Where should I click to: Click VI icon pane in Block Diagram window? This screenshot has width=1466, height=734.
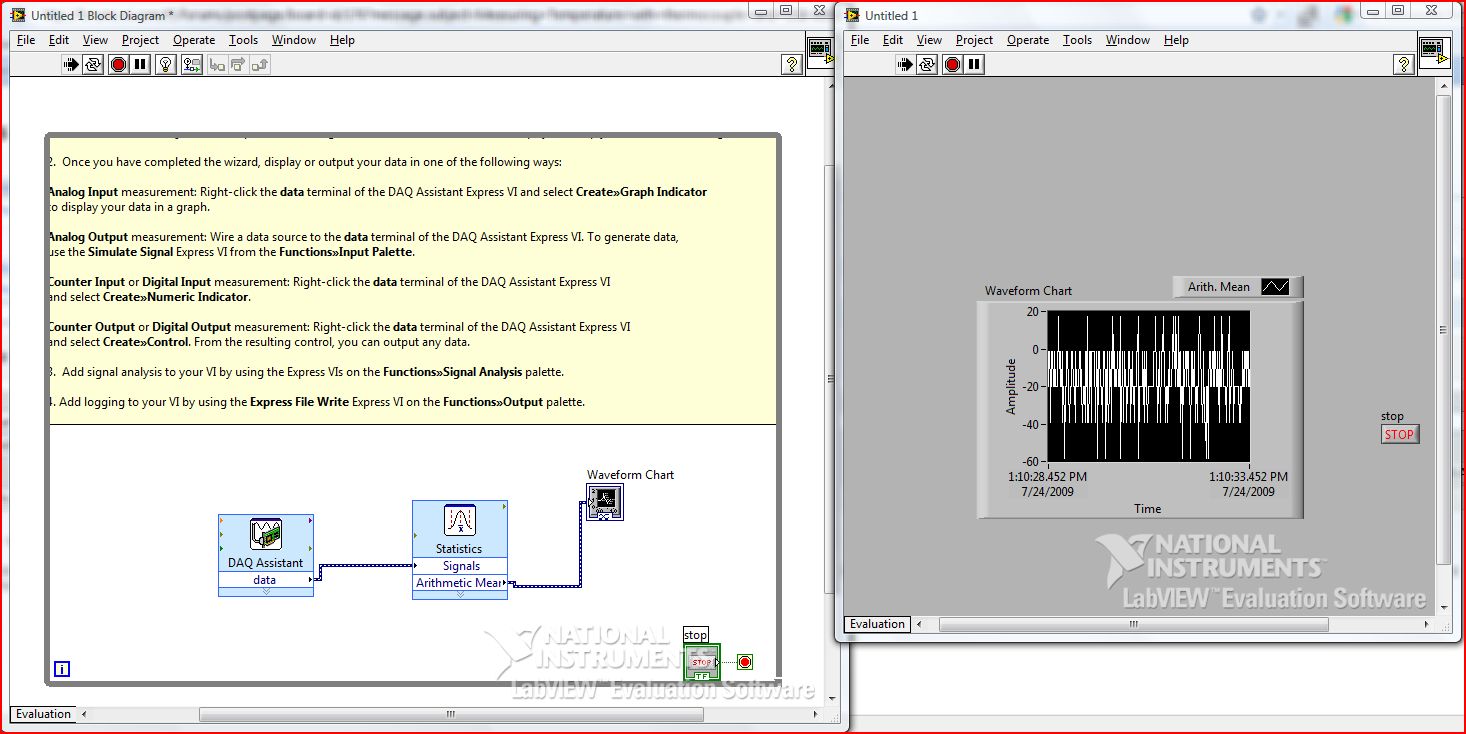[x=820, y=49]
